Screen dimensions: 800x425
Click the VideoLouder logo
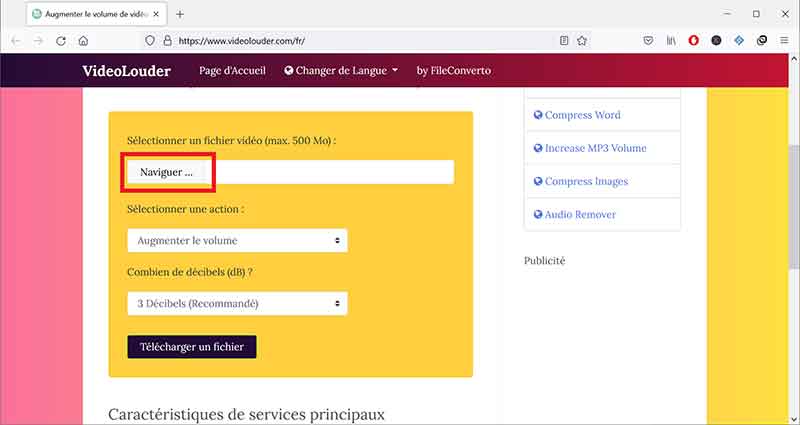click(126, 71)
